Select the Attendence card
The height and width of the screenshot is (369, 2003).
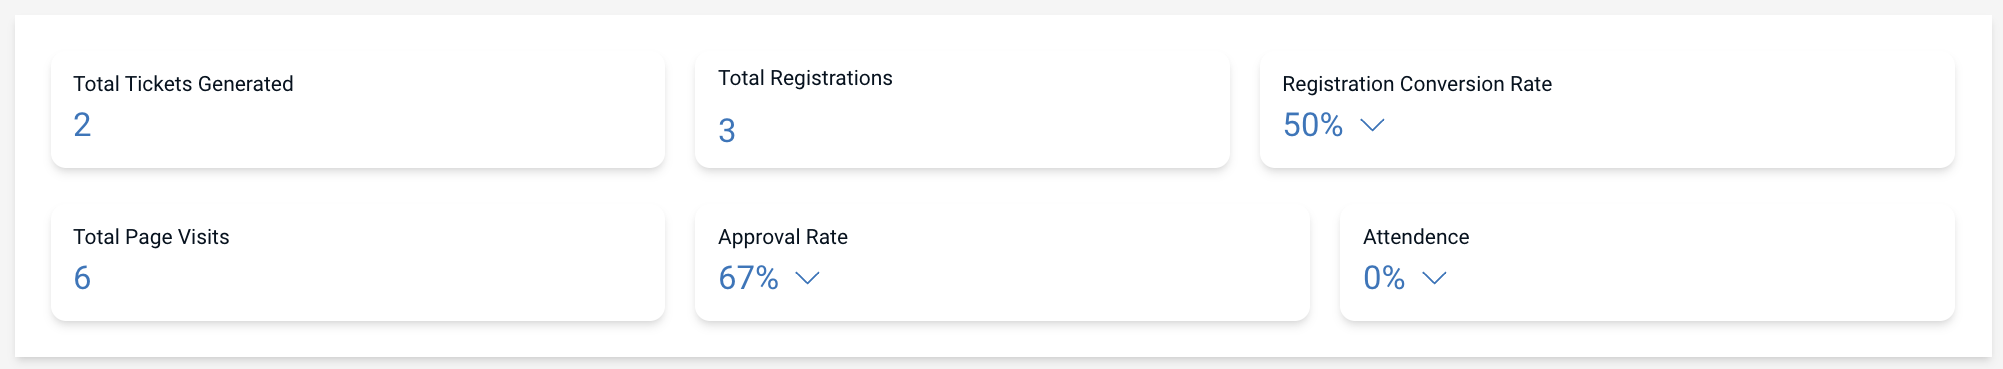click(x=1647, y=264)
